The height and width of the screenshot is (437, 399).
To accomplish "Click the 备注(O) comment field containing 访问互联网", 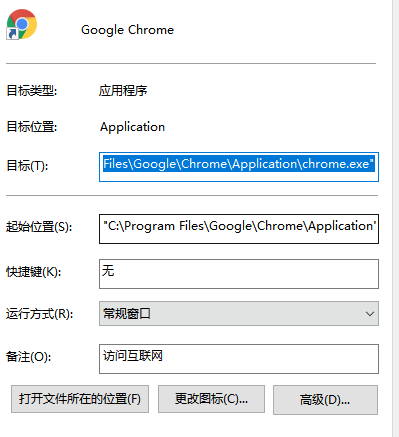I will tap(239, 359).
